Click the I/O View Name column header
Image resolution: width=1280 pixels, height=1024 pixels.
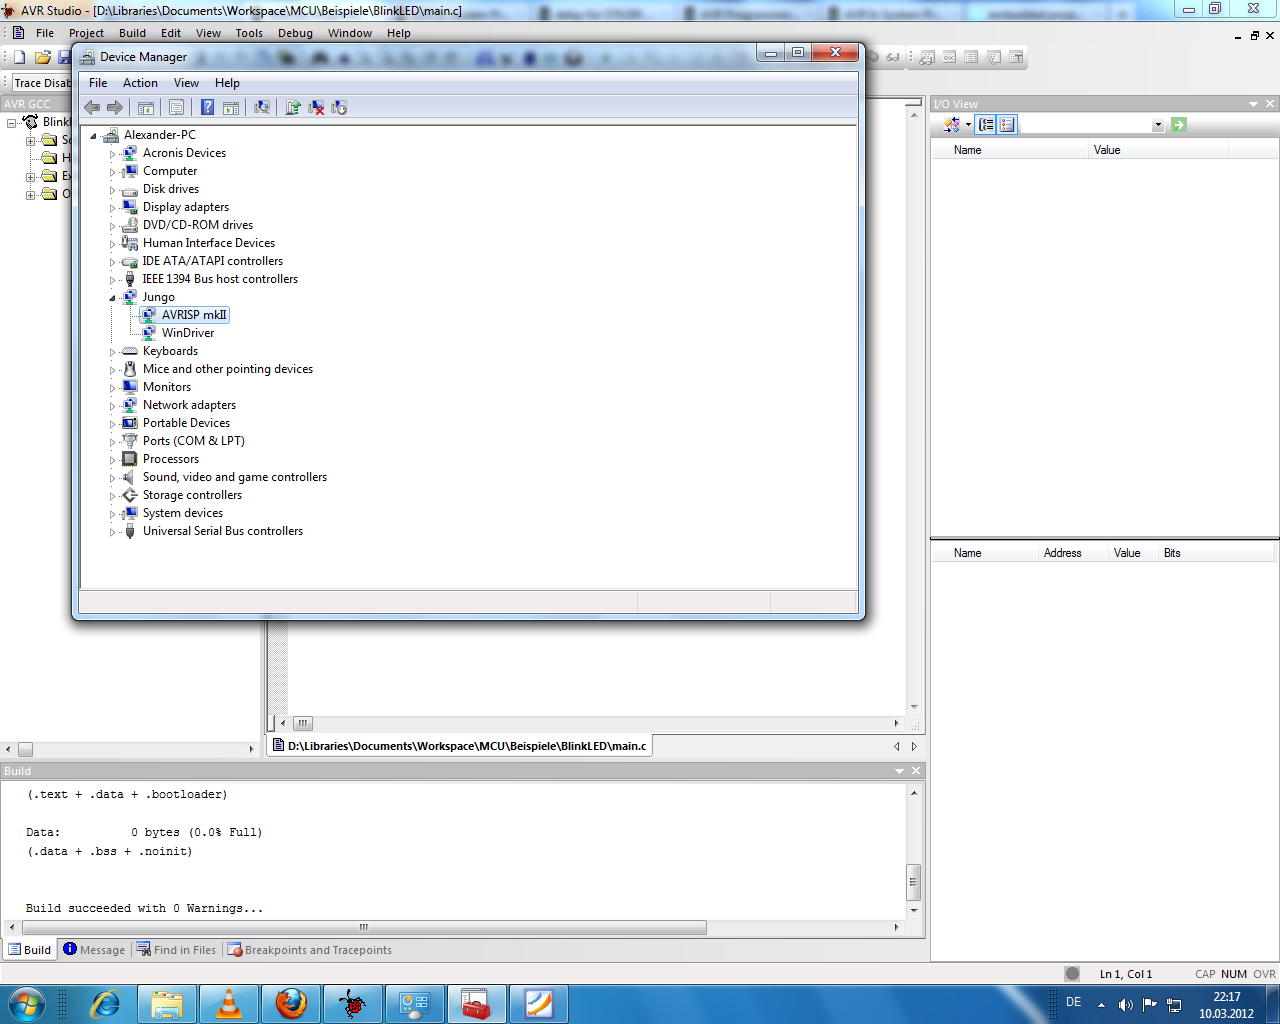tap(1009, 150)
